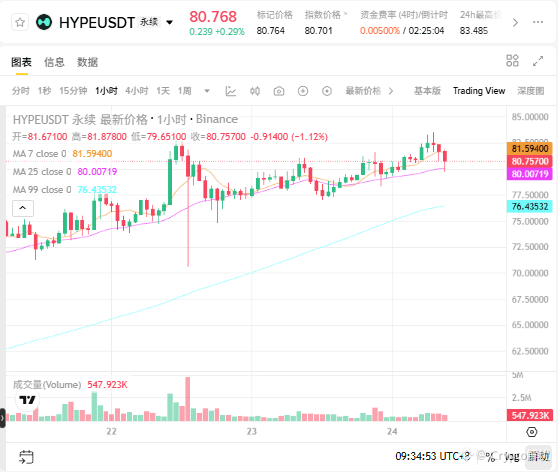The height and width of the screenshot is (472, 558).
Task: Click the MA 99 close indicator legend
Action: pos(65,189)
